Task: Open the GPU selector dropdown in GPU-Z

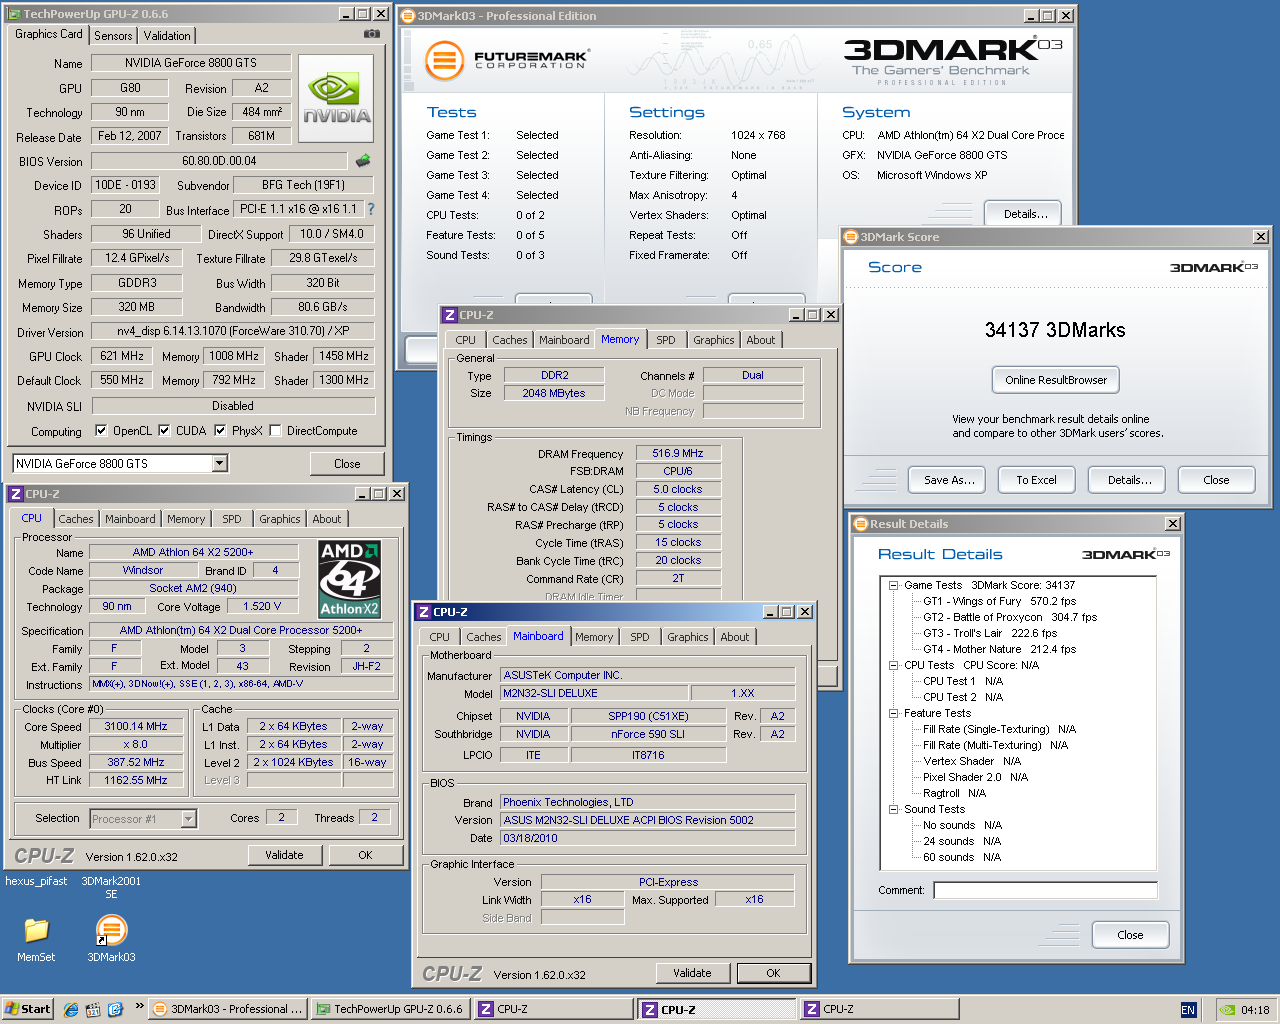Action: tap(220, 463)
